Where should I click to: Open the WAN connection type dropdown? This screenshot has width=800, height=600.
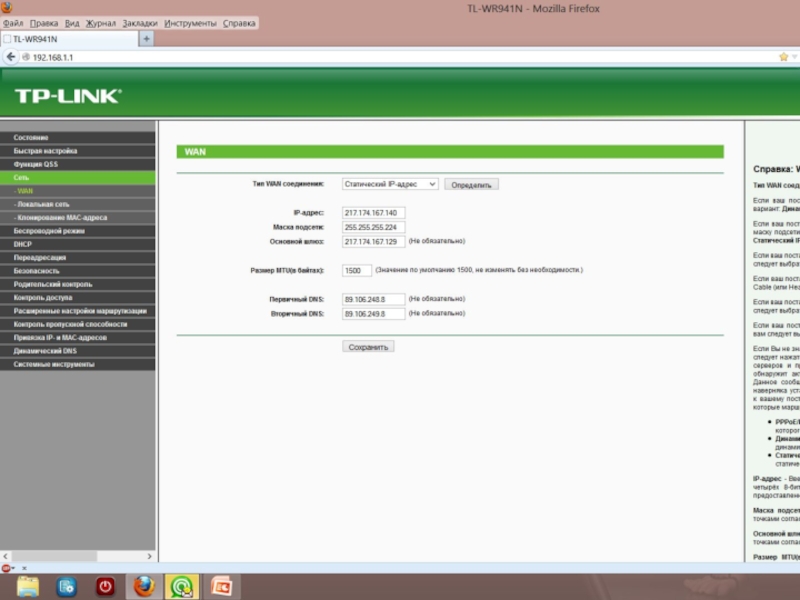pos(390,184)
